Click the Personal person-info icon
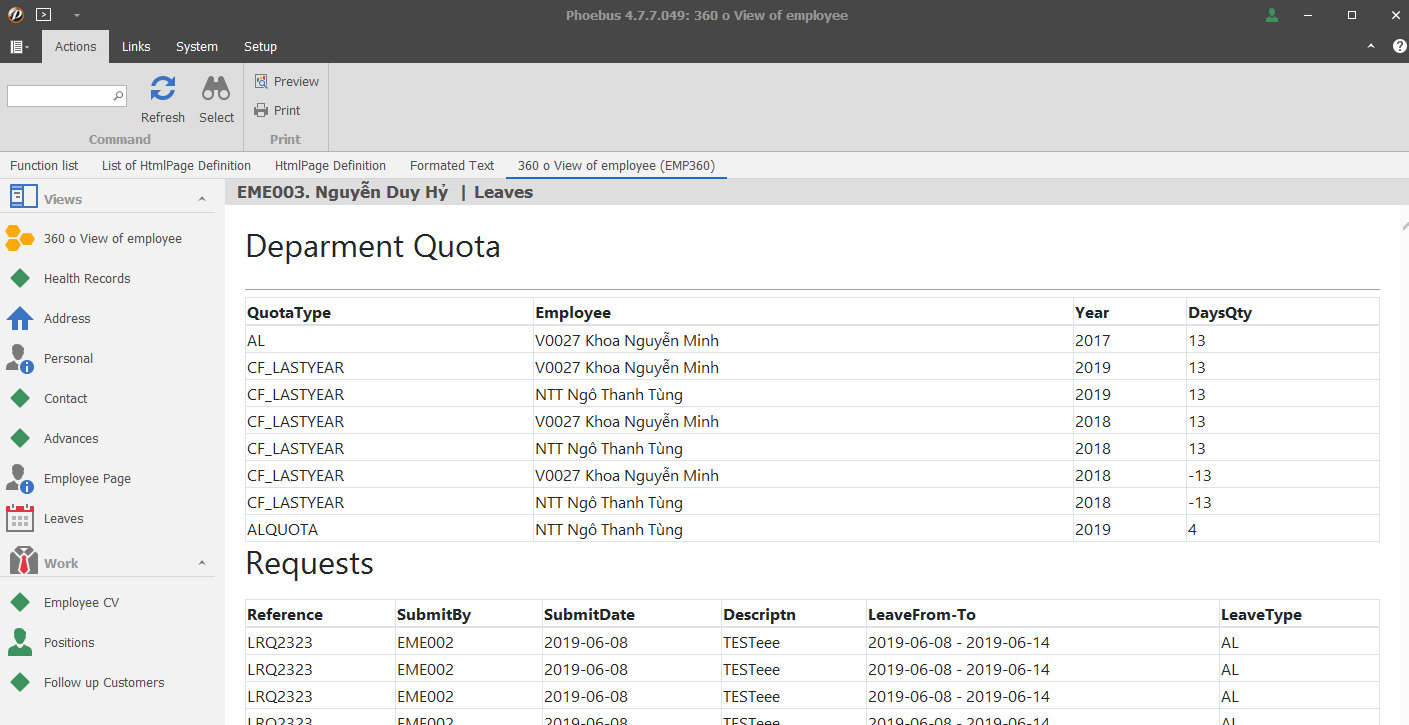 pos(20,359)
